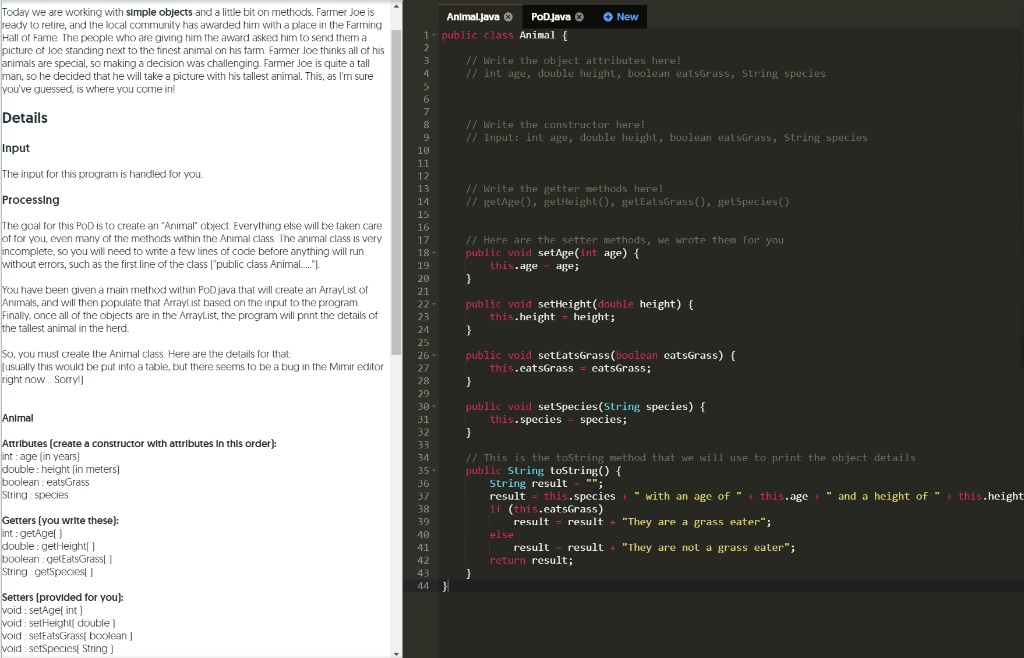
Task: Open a new file with the New button
Action: pos(620,17)
